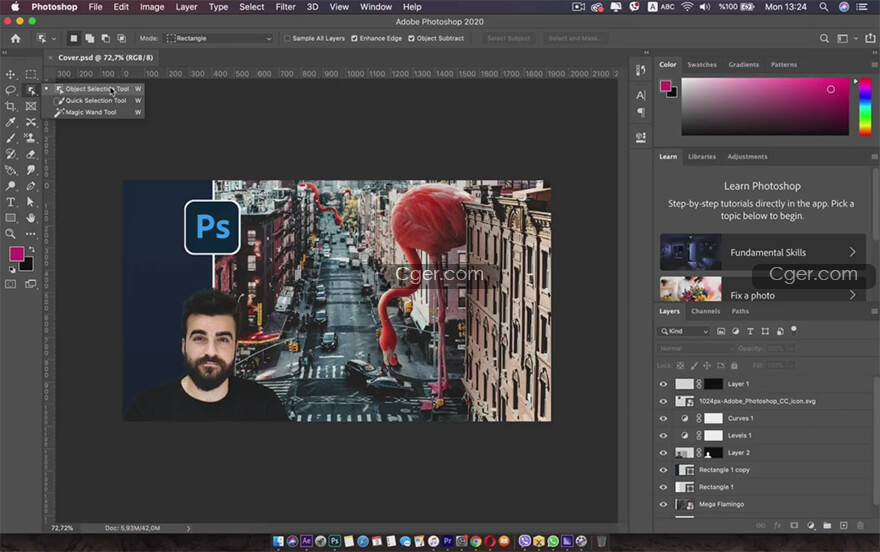Switch to the Adjustments tab
This screenshot has height=552, width=880.
point(747,157)
